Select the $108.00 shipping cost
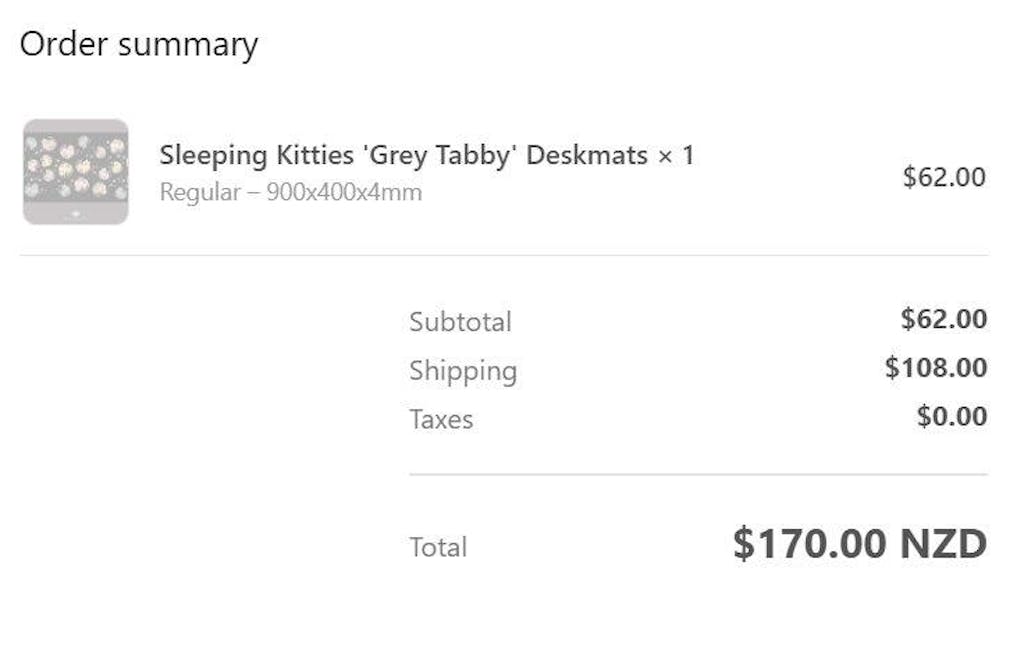1024x654 pixels. pyautogui.click(x=936, y=367)
